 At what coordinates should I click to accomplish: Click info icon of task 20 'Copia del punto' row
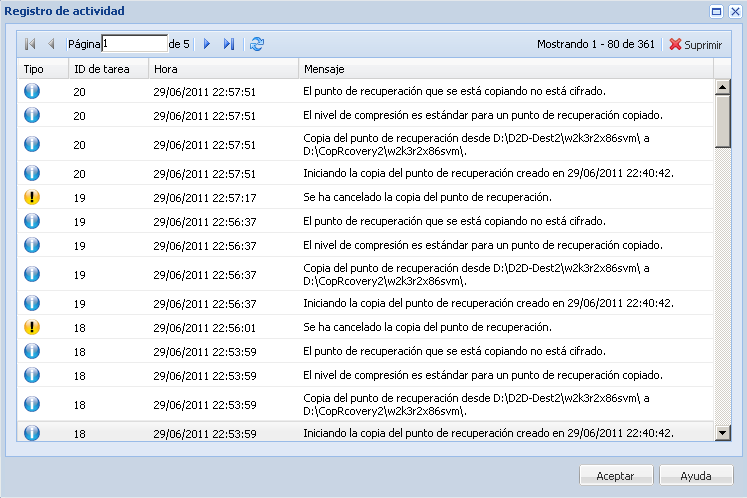(32, 144)
